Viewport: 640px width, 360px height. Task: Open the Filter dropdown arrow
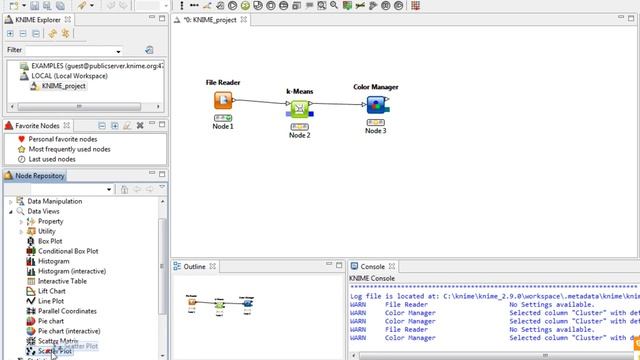point(118,51)
